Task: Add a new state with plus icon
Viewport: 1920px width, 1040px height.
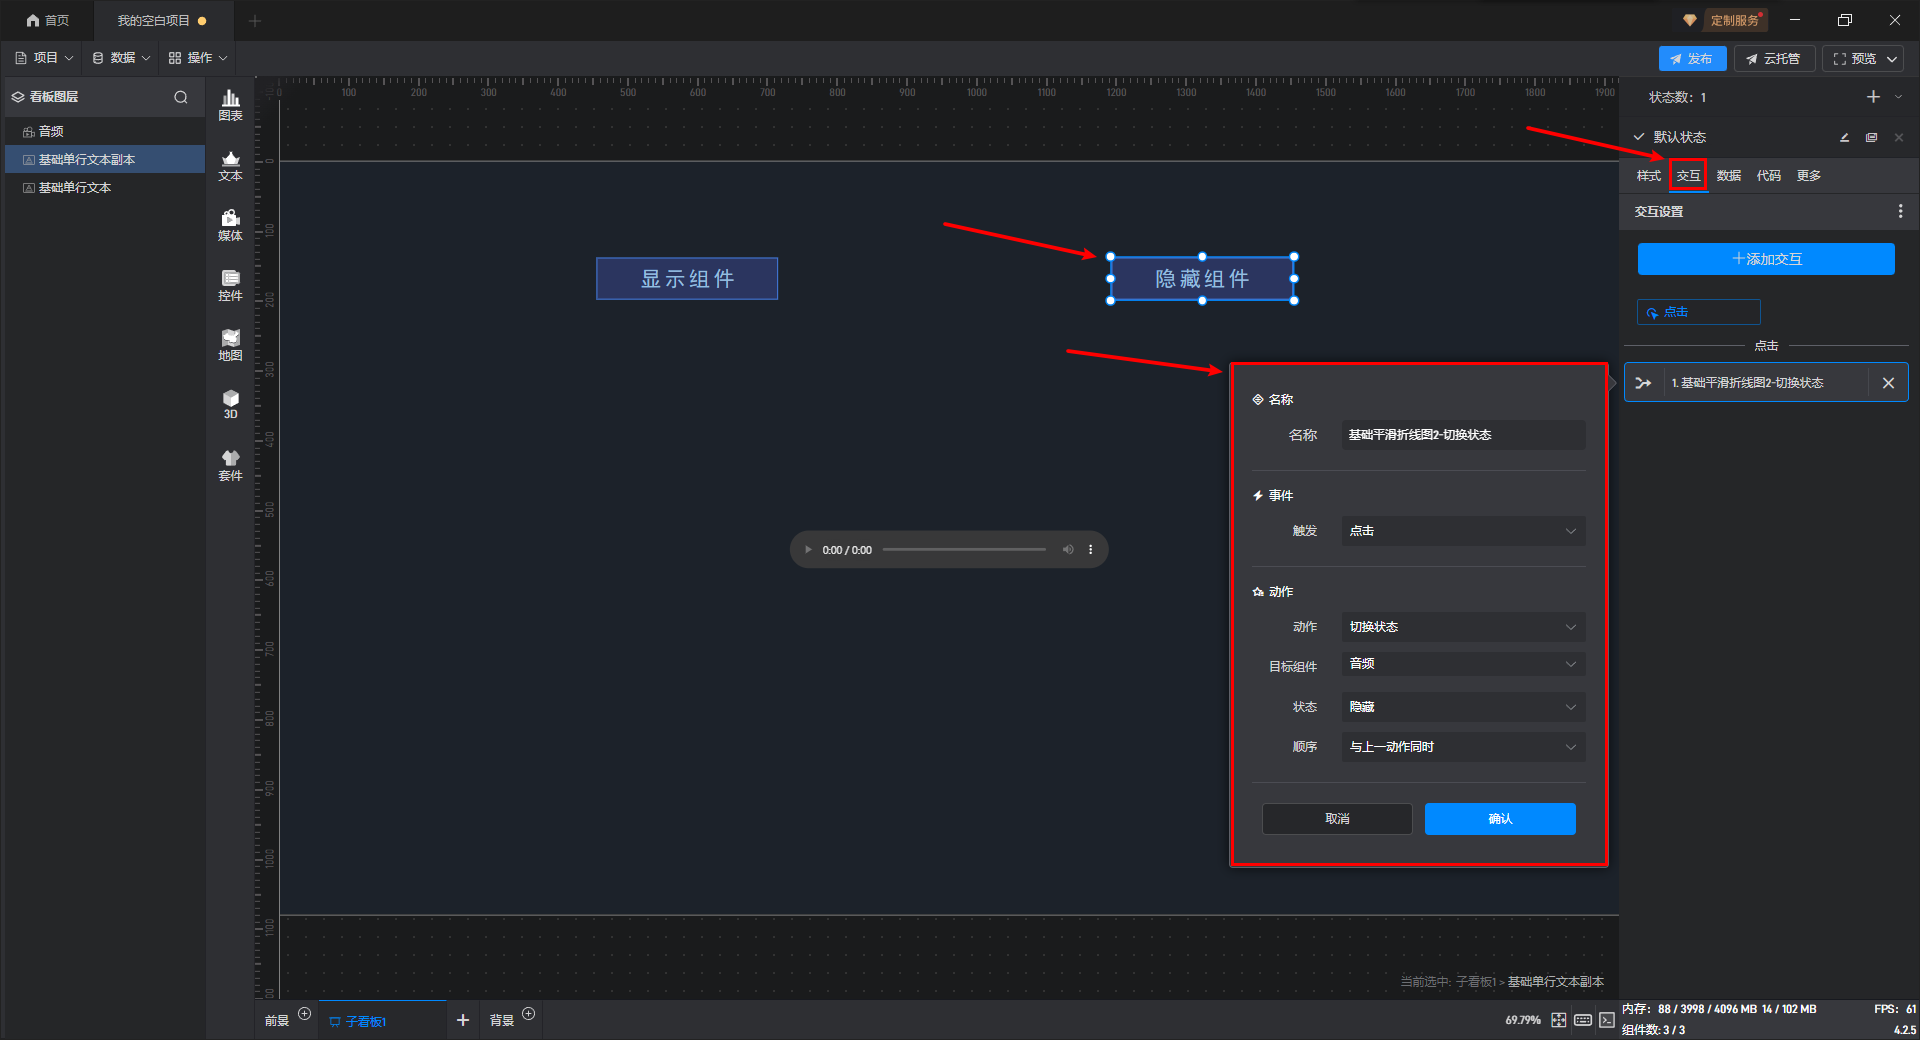Action: (x=1873, y=97)
